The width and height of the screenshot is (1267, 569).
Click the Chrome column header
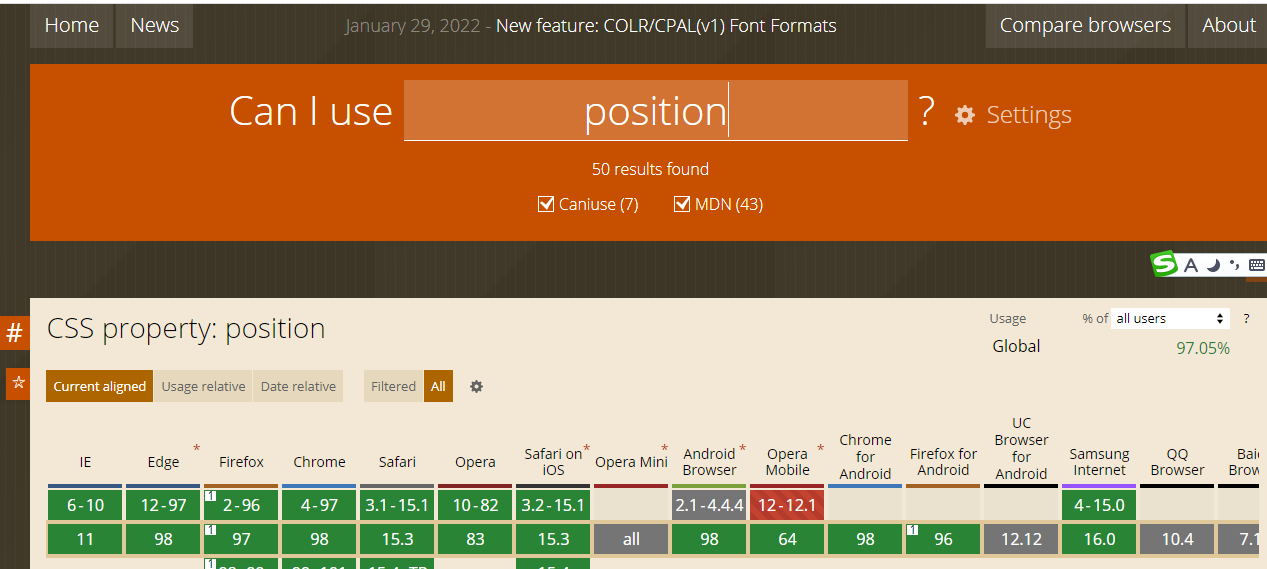coord(319,462)
